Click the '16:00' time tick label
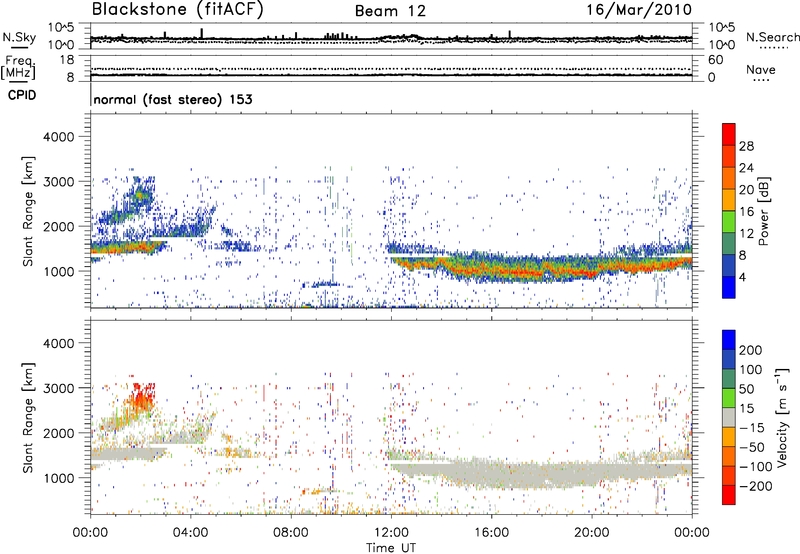Viewport: 800px width, 554px height. (491, 533)
